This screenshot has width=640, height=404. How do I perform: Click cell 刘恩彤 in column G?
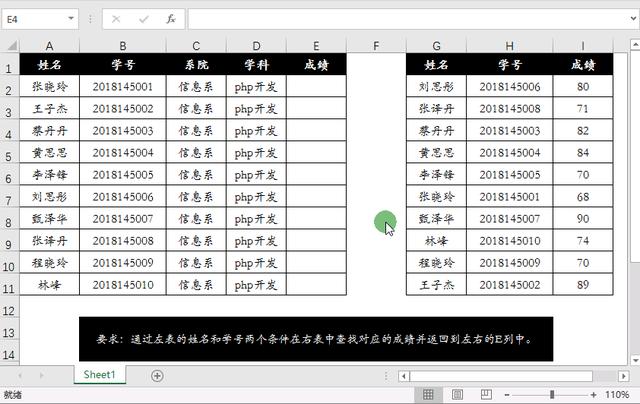click(x=436, y=87)
